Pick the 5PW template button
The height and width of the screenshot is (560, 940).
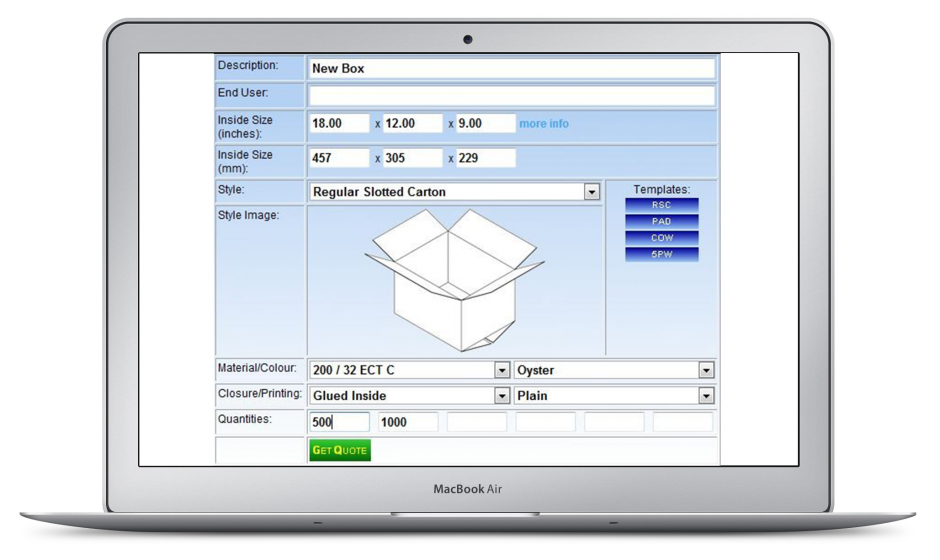click(x=661, y=255)
